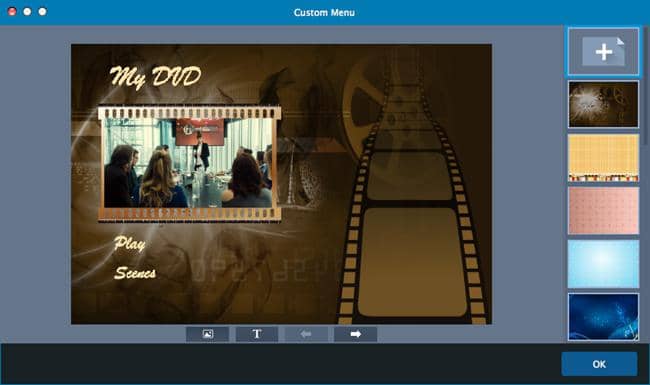Minimize the Custom Menu window

pos(27,12)
